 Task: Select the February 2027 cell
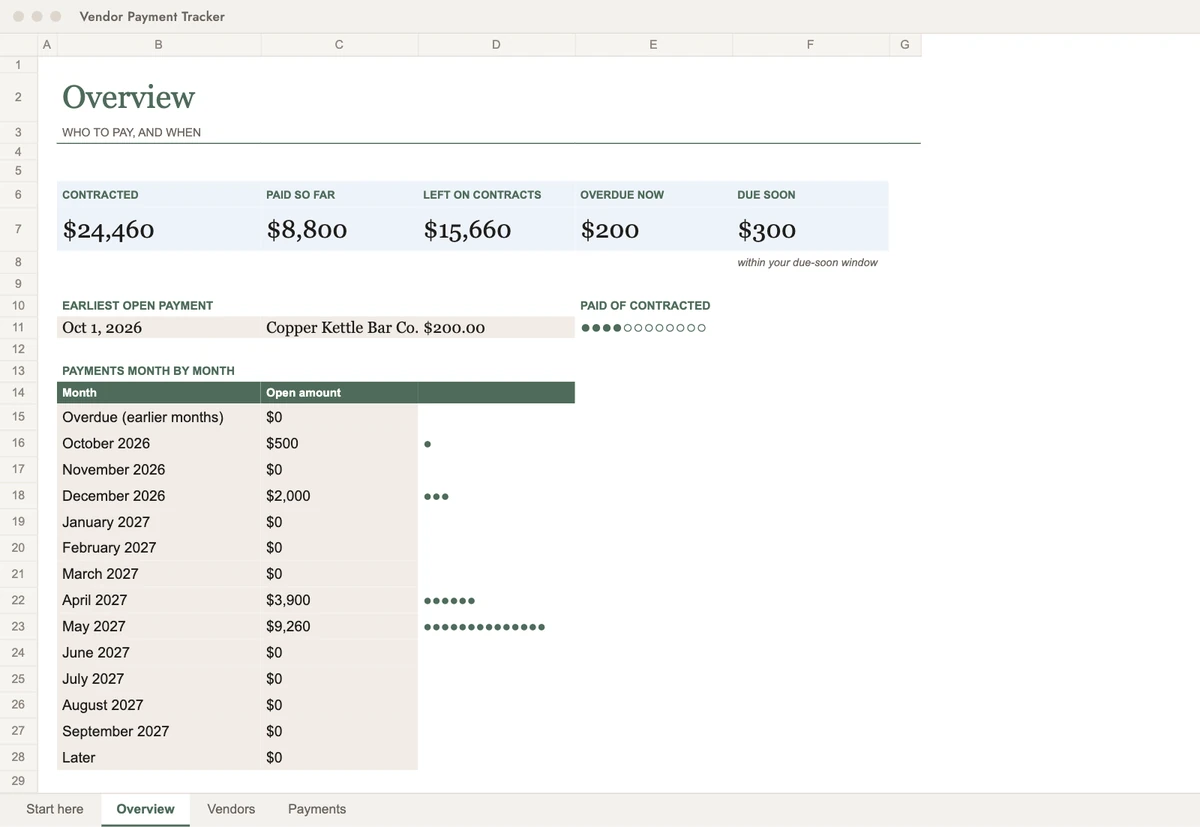point(109,547)
